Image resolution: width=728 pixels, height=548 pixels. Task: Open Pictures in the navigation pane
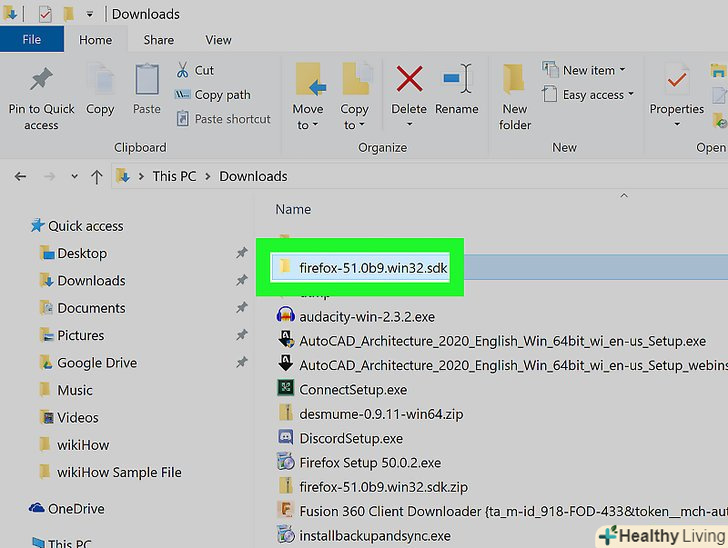point(72,335)
